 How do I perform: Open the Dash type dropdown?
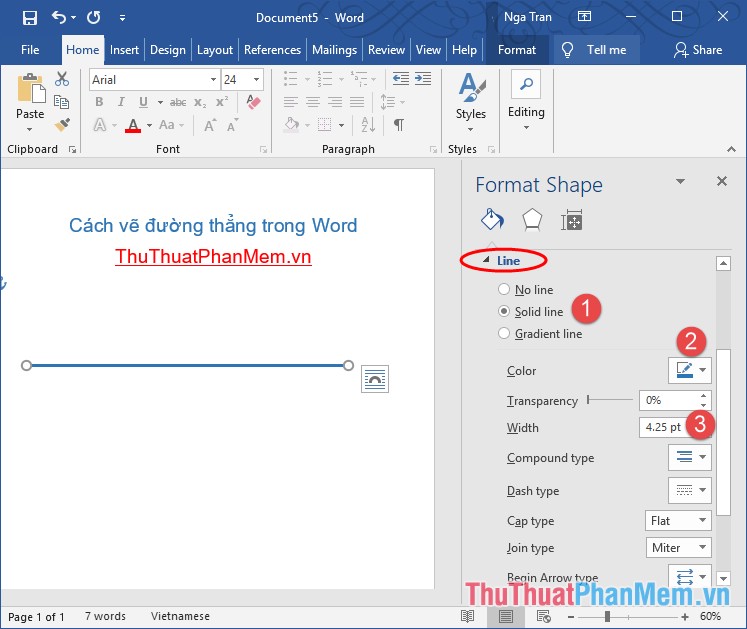(690, 490)
